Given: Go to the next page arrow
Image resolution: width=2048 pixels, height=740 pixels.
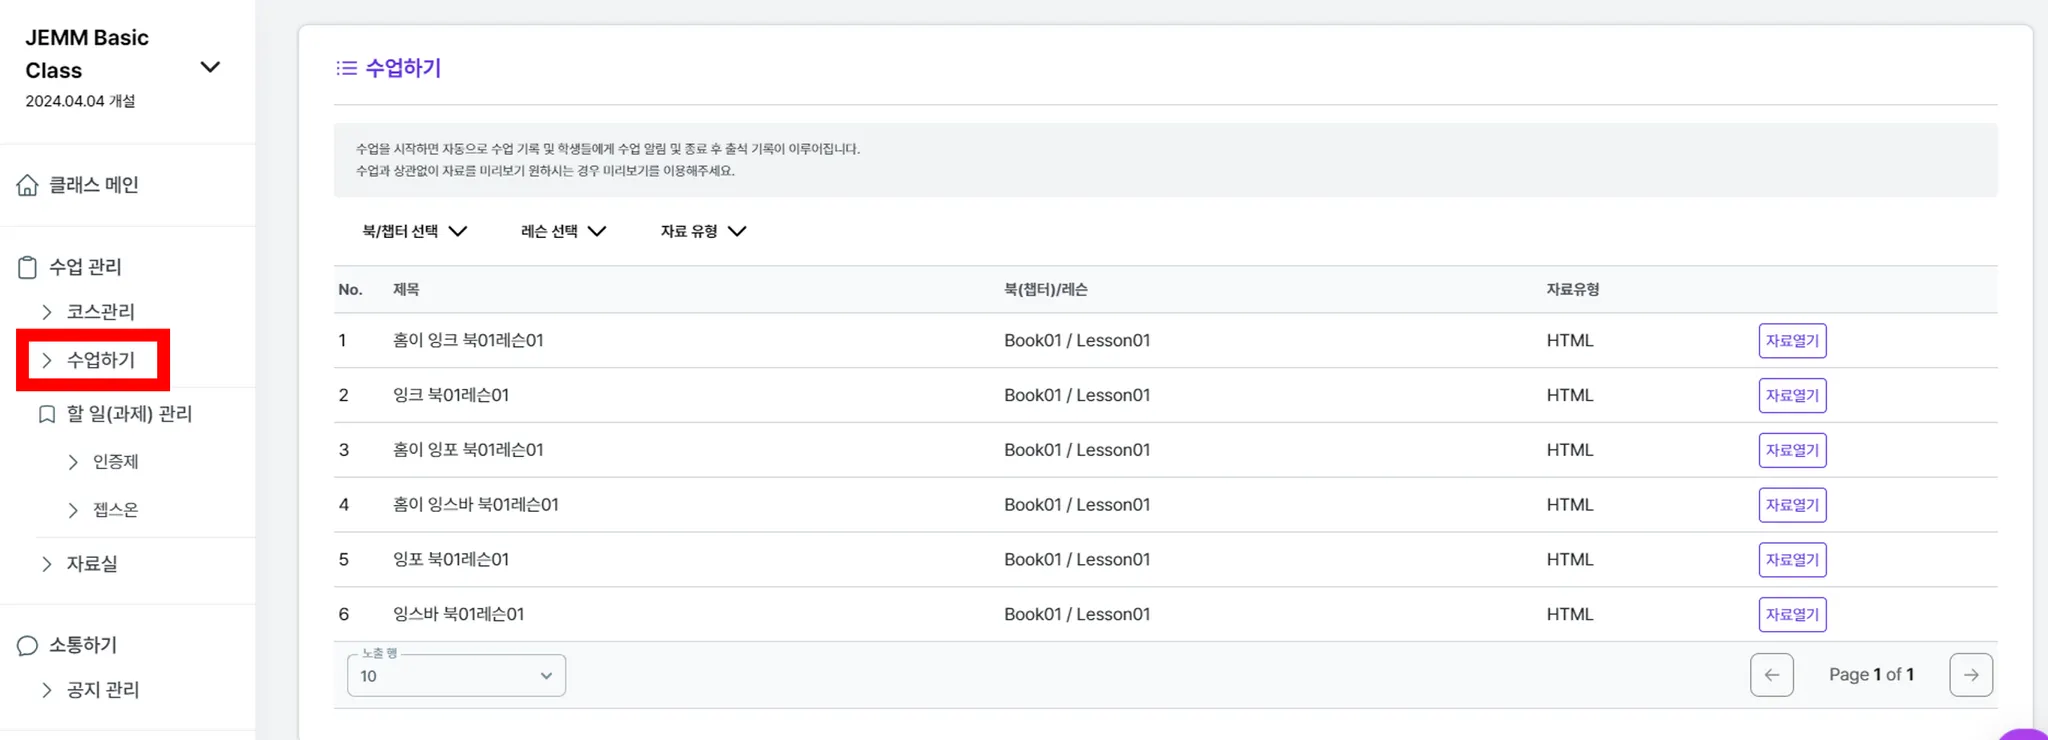Looking at the screenshot, I should (x=1971, y=675).
